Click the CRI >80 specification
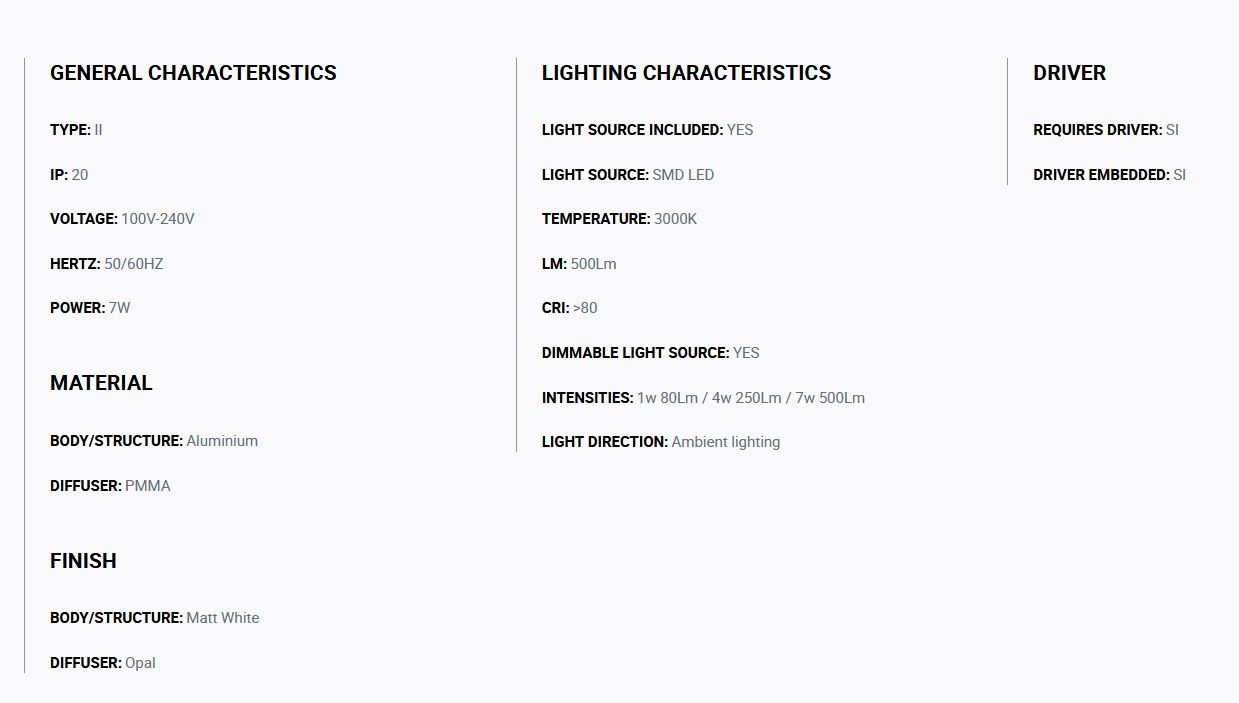The width and height of the screenshot is (1239, 703). [x=570, y=308]
